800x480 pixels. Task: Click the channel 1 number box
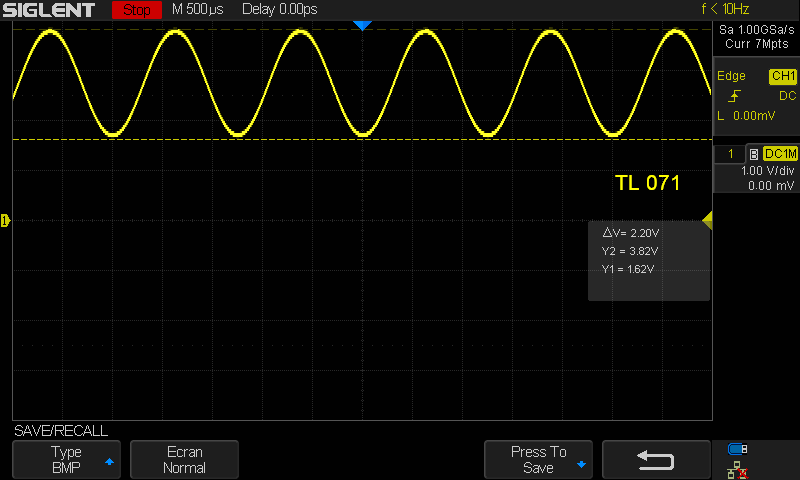[x=730, y=154]
